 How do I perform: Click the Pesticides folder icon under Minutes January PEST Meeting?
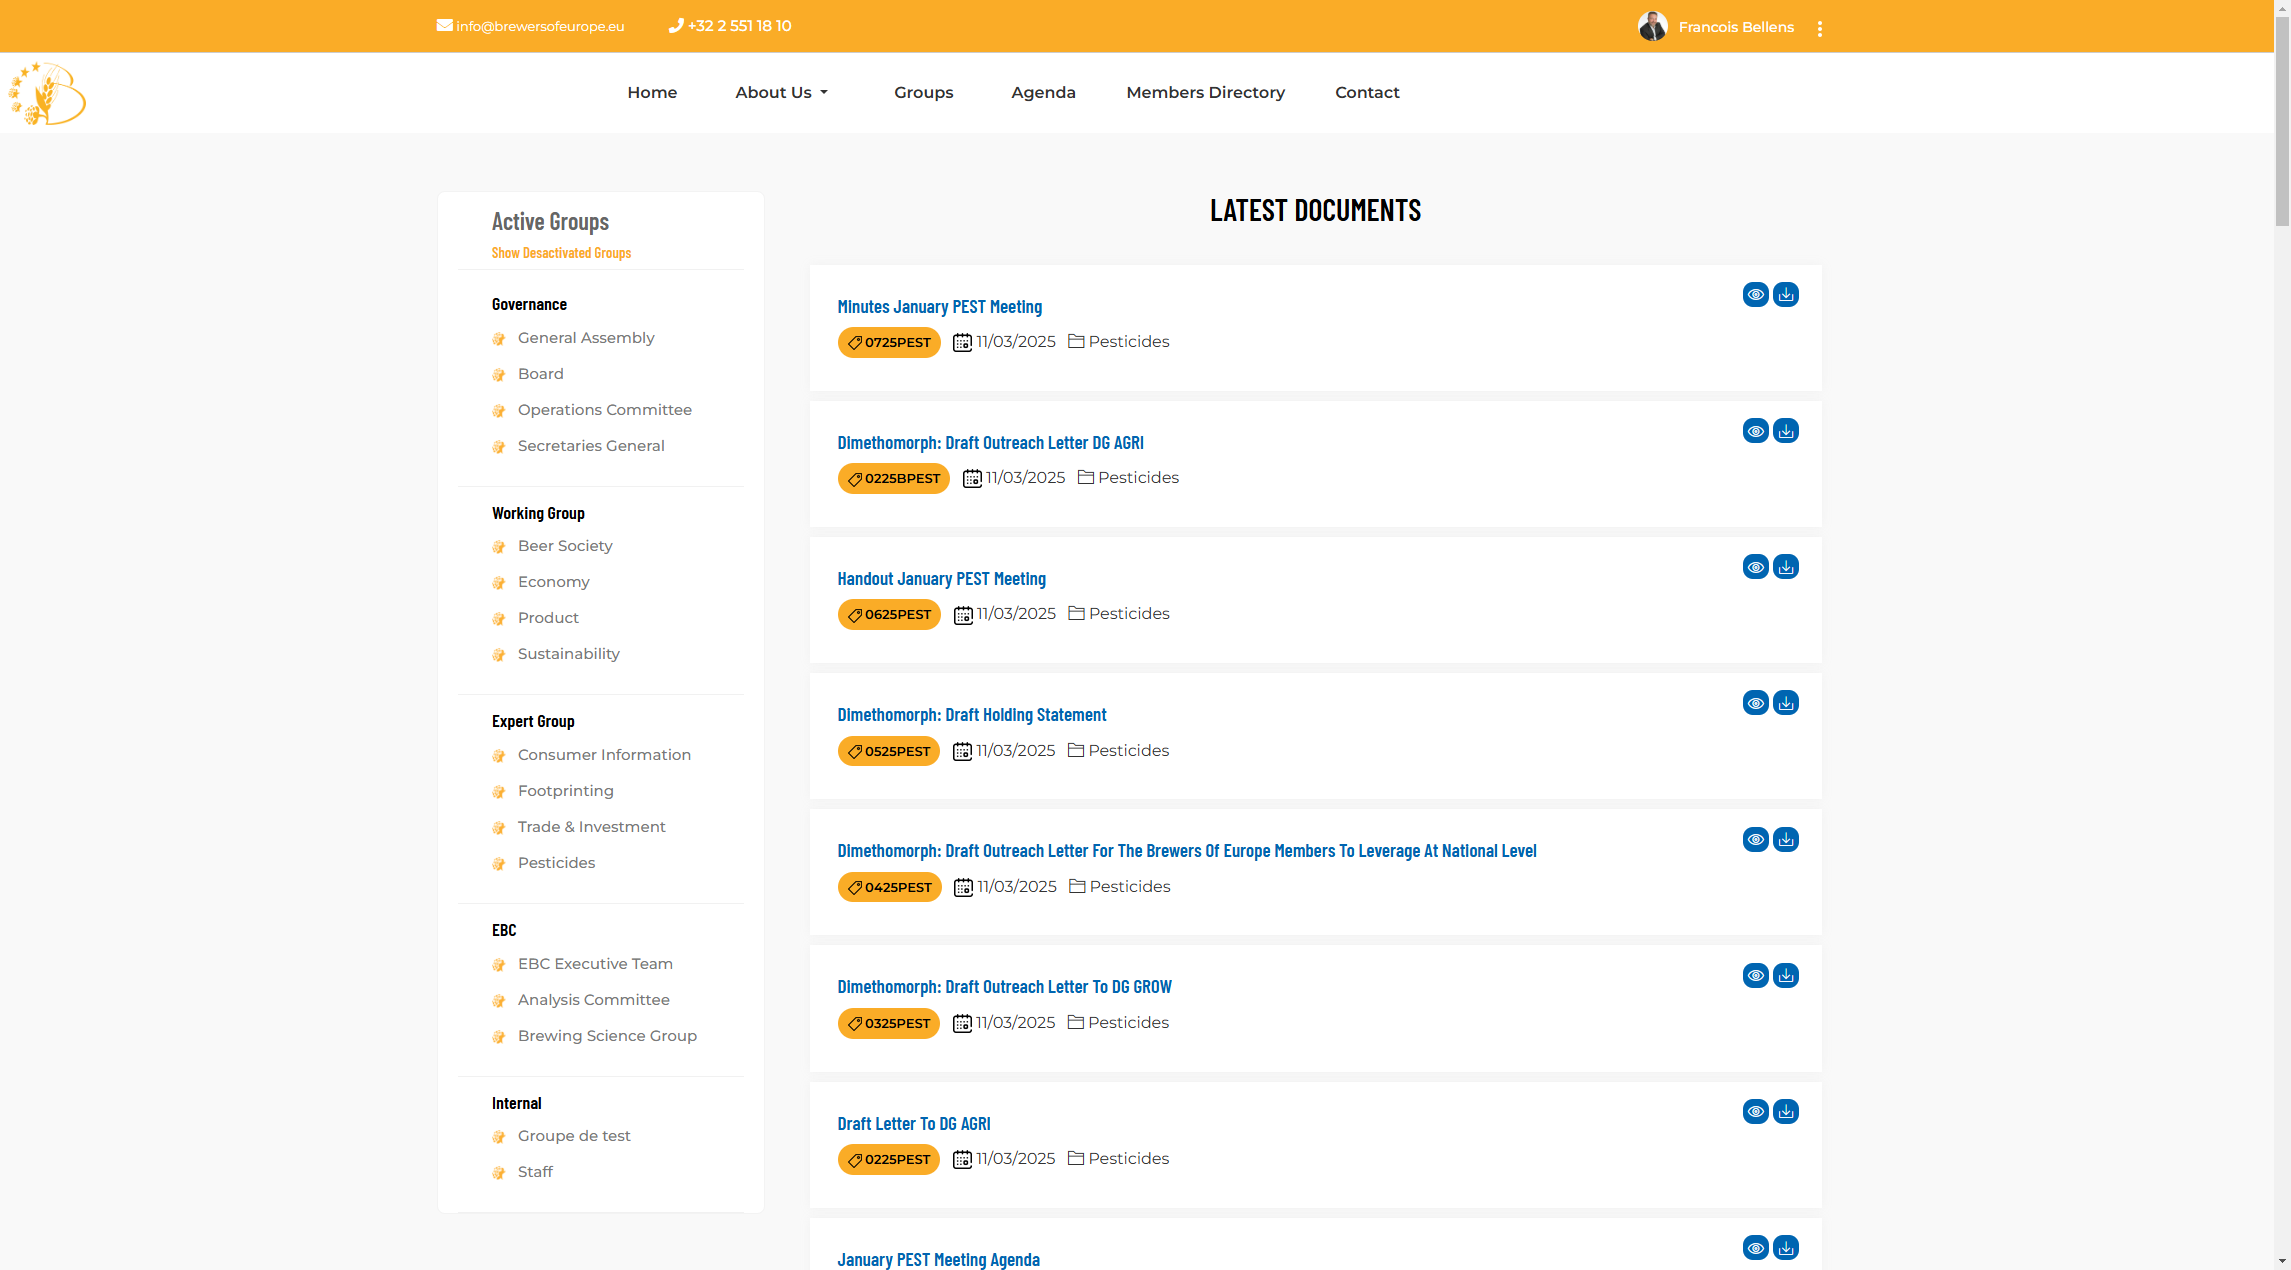1077,341
